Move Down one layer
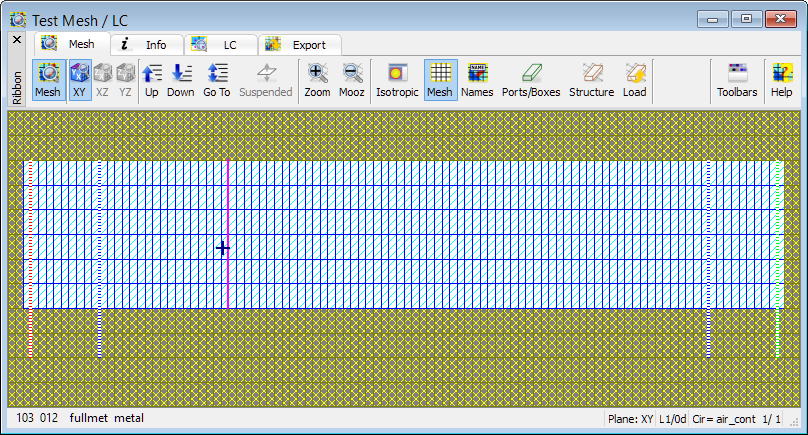808x435 pixels. [180, 80]
